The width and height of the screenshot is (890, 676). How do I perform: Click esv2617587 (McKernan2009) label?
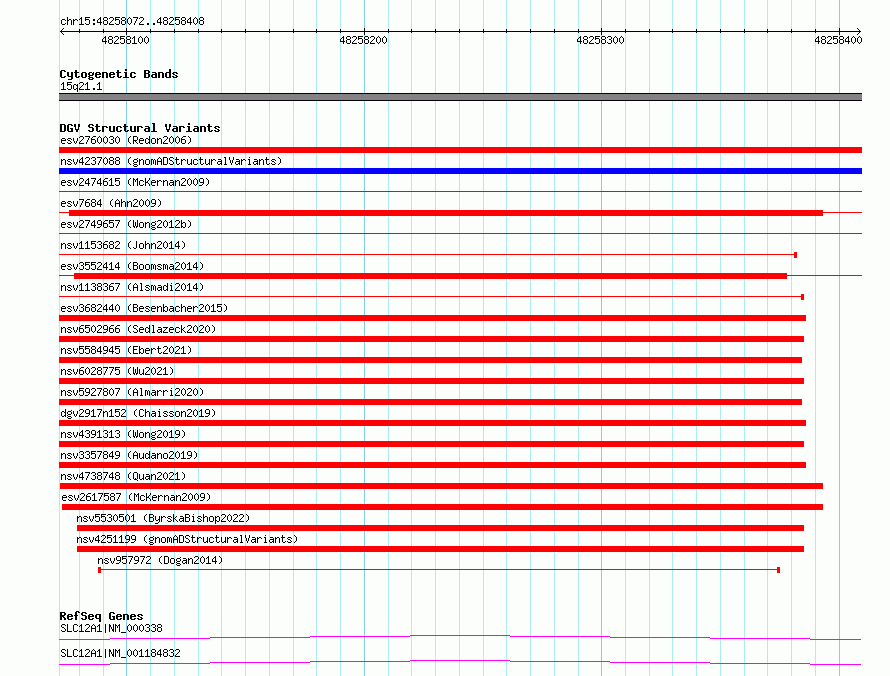136,497
